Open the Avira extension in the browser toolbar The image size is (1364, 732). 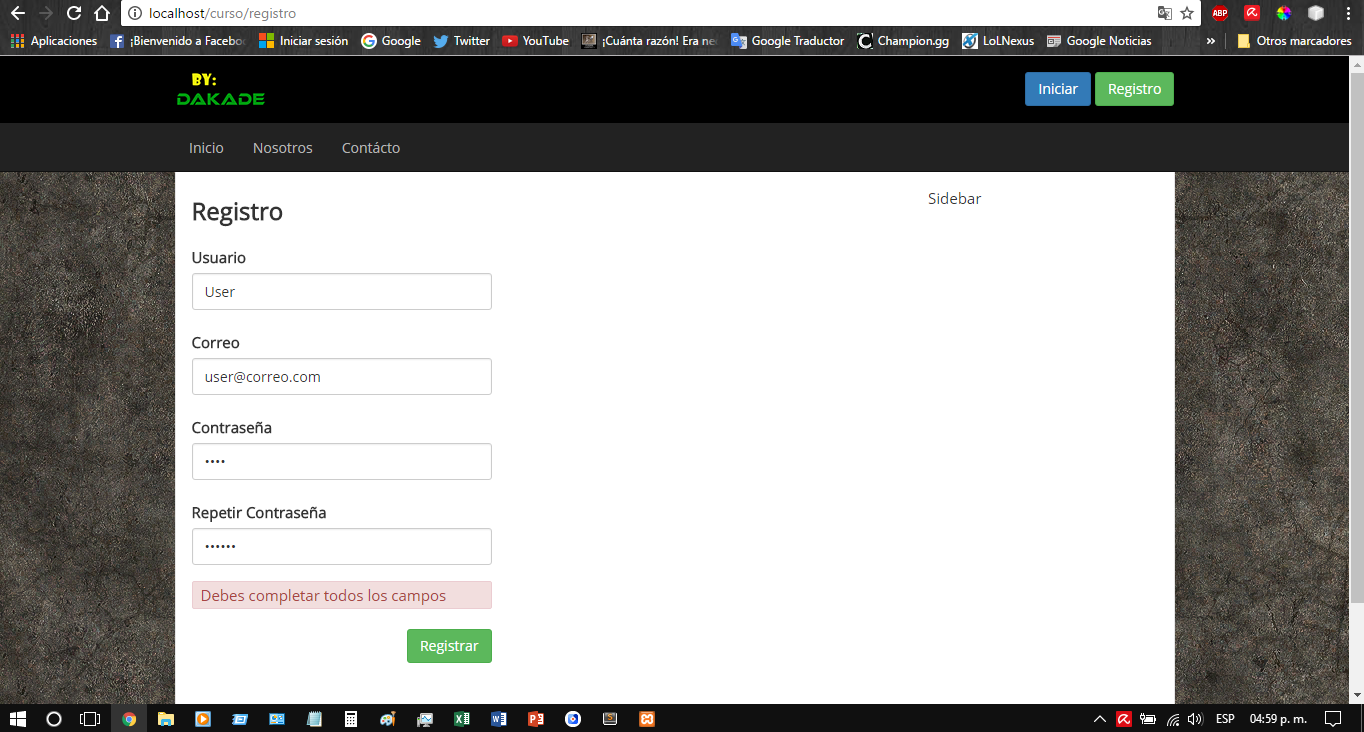tap(1251, 13)
